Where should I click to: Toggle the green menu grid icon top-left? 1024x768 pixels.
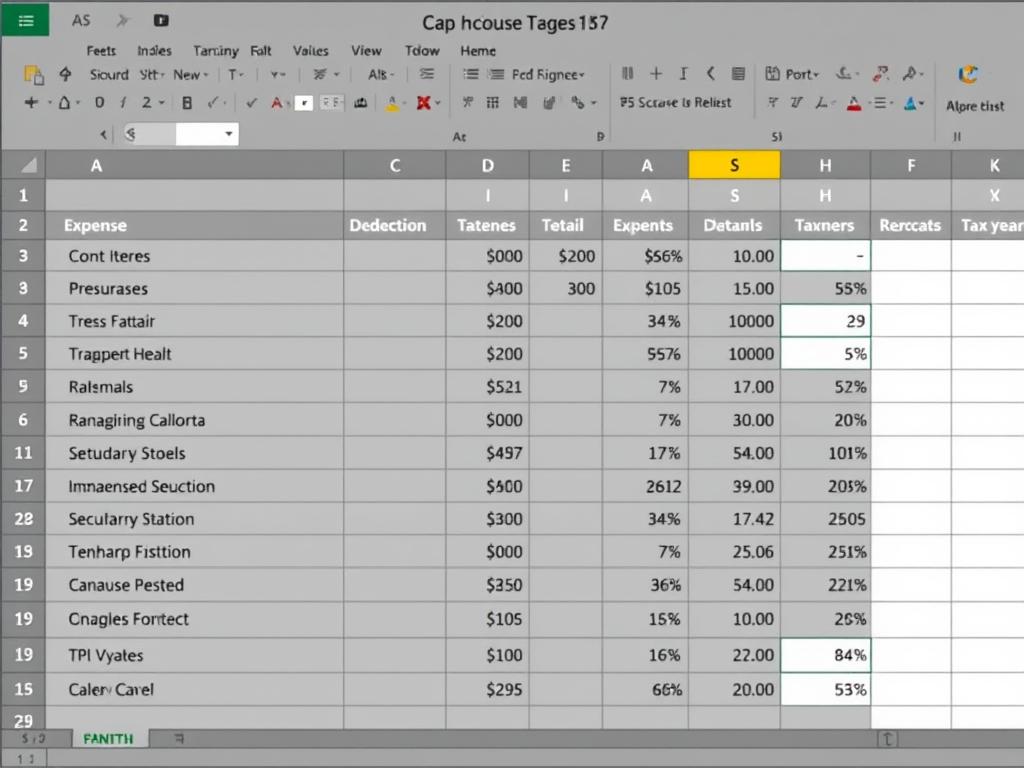[x=25, y=19]
